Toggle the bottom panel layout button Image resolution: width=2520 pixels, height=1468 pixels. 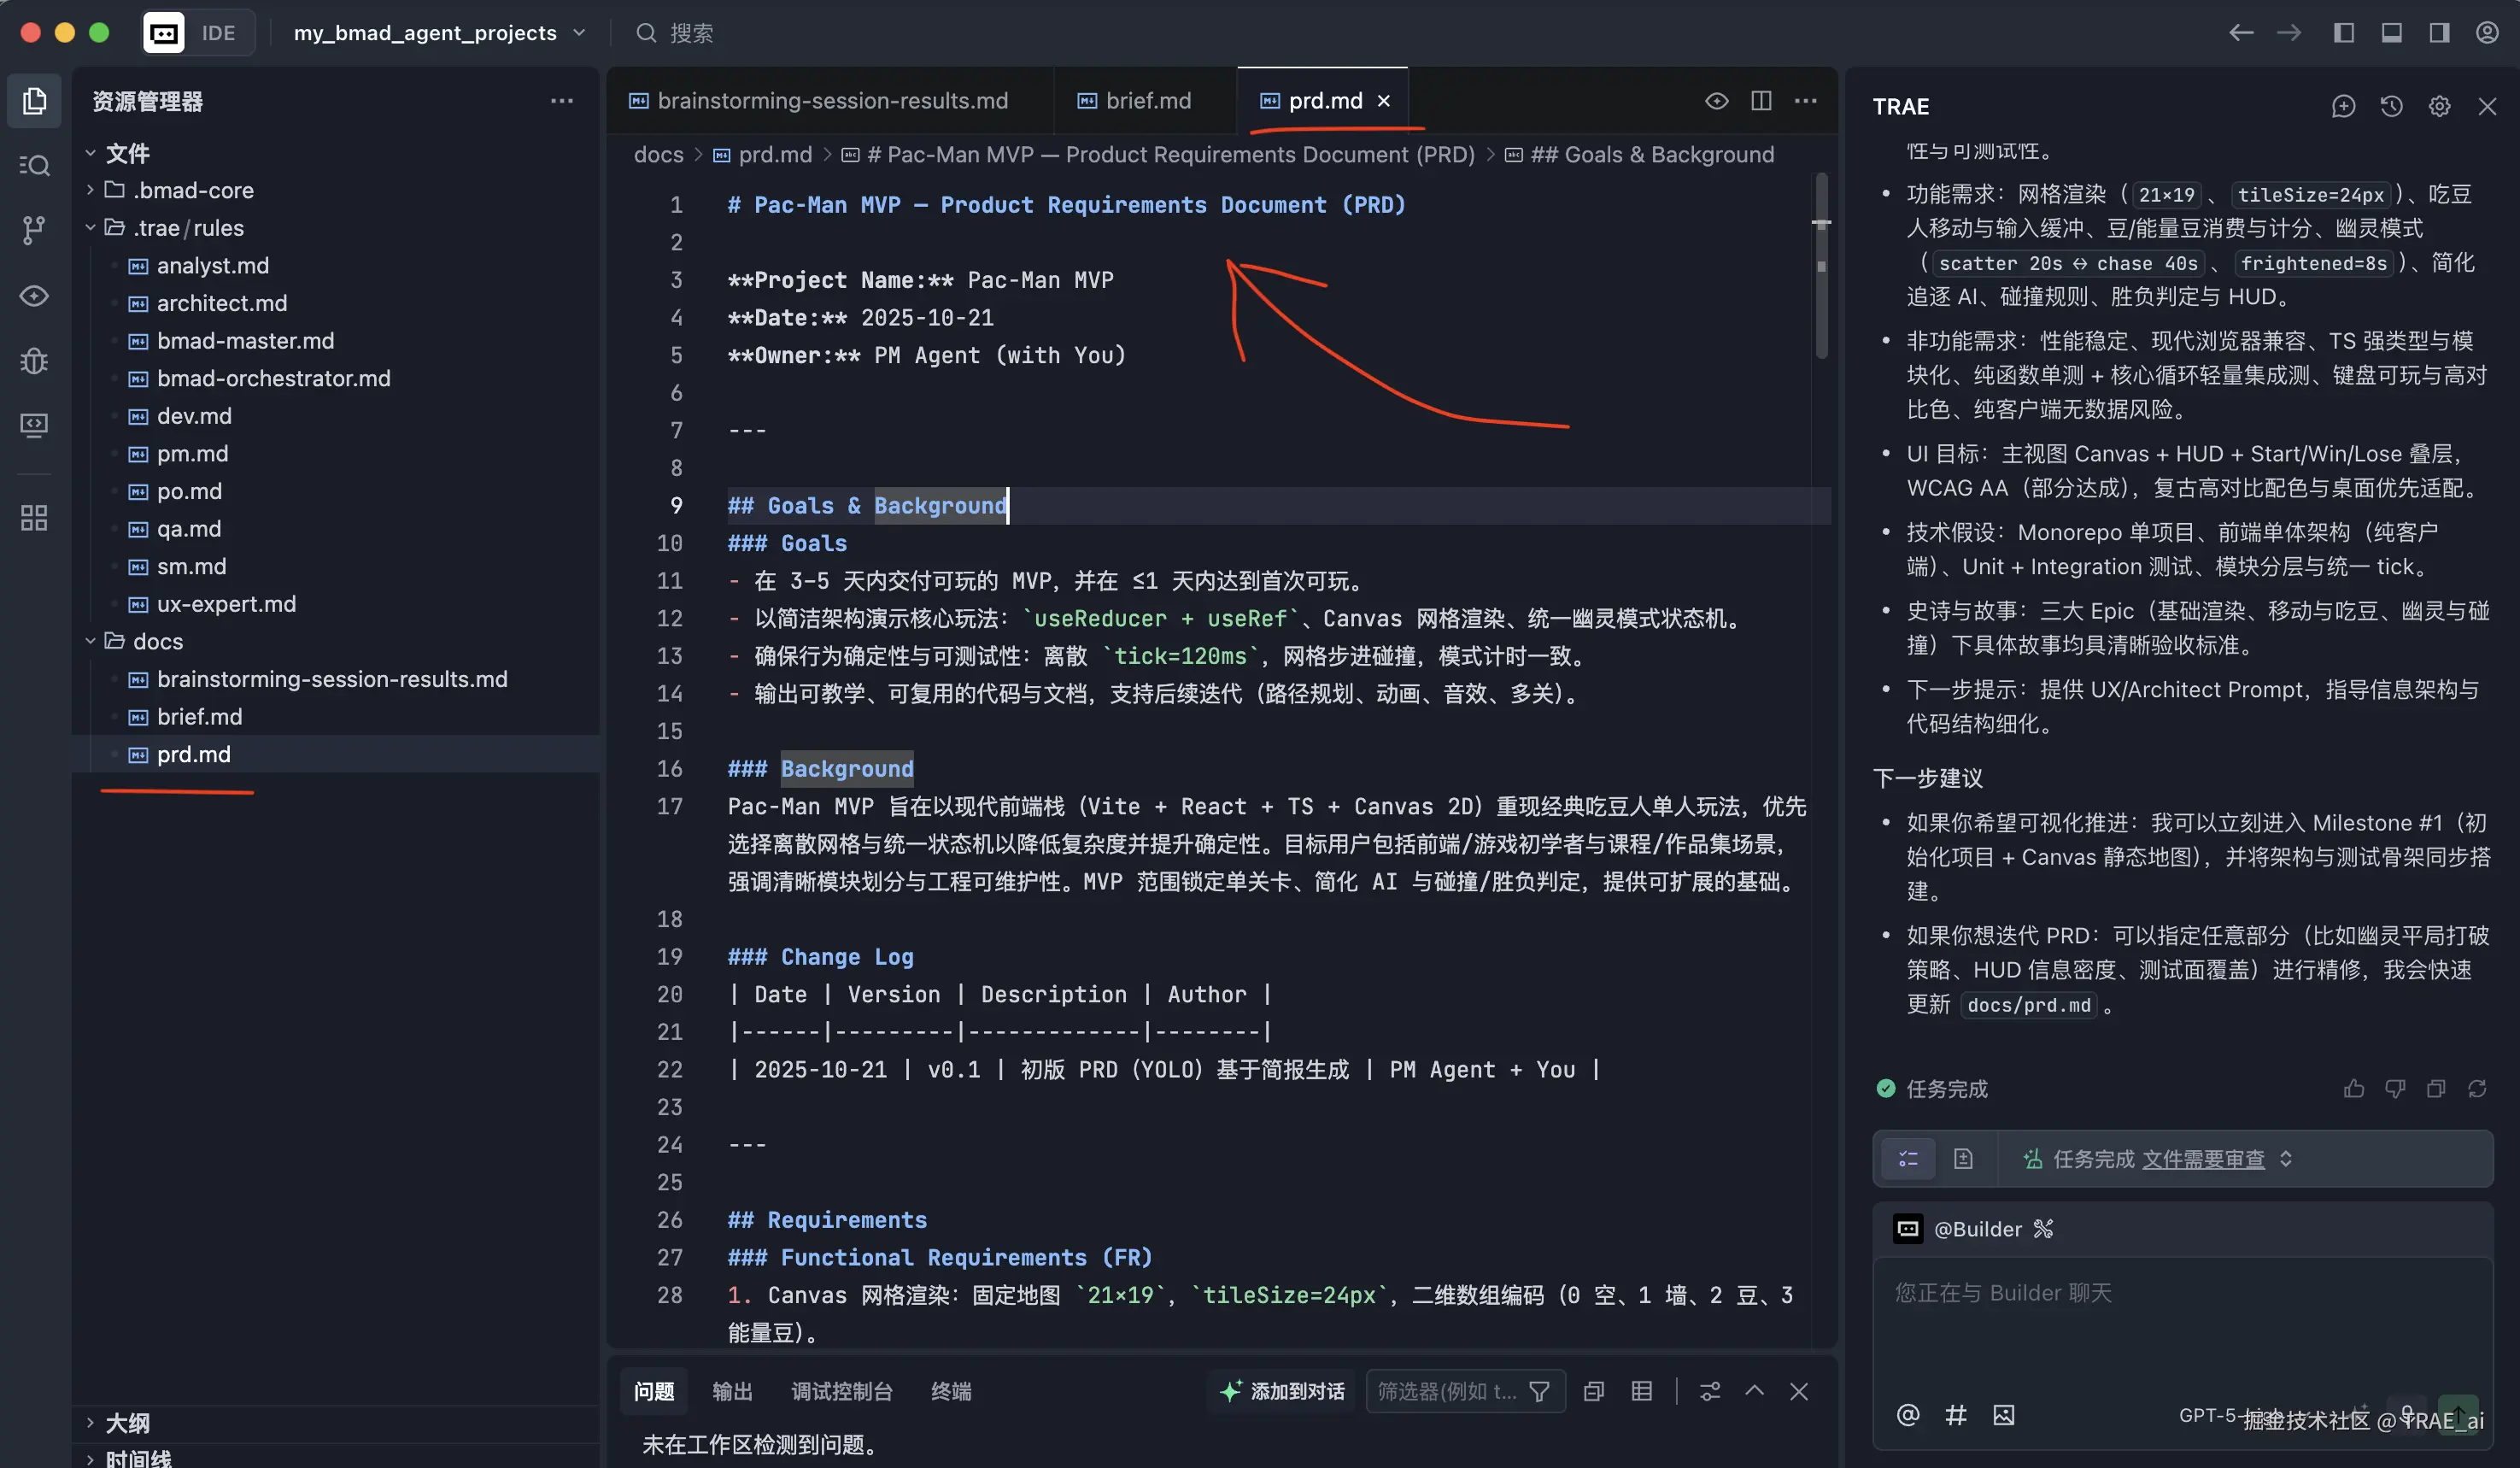pyautogui.click(x=2391, y=33)
